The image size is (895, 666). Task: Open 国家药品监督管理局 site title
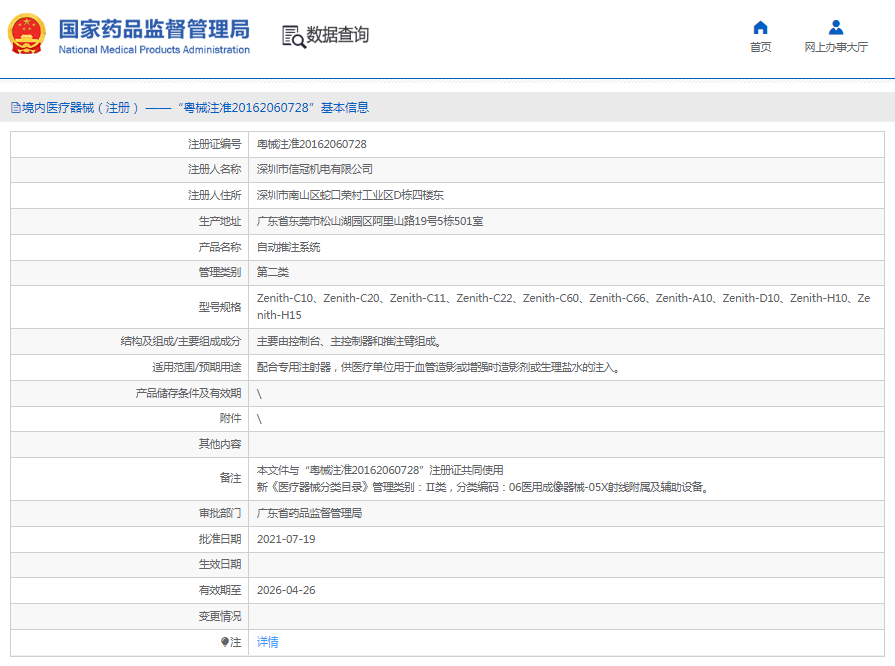[154, 29]
